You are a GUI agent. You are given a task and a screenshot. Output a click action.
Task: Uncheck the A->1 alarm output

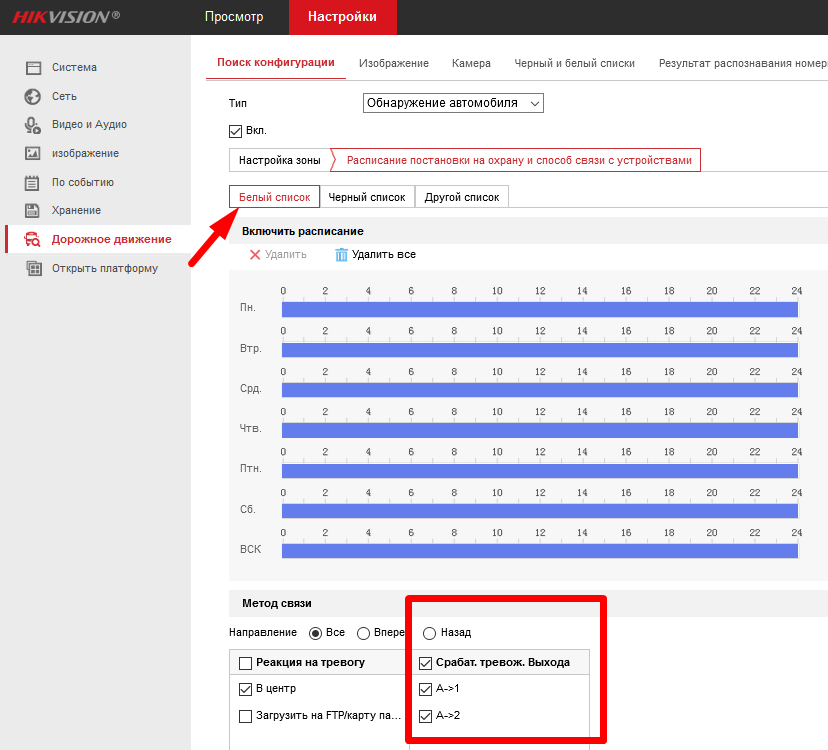[425, 689]
